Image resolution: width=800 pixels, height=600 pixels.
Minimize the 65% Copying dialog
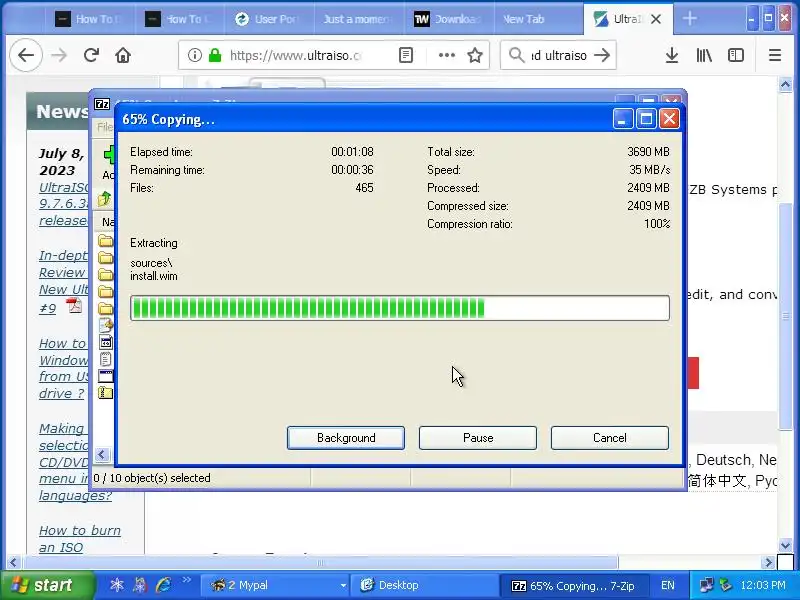622,119
